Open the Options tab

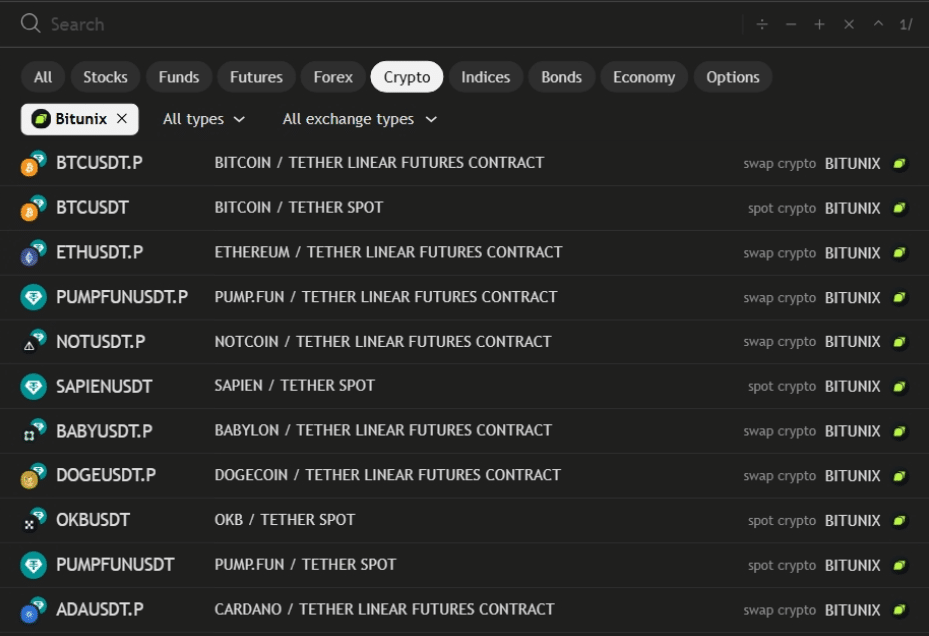coord(733,77)
